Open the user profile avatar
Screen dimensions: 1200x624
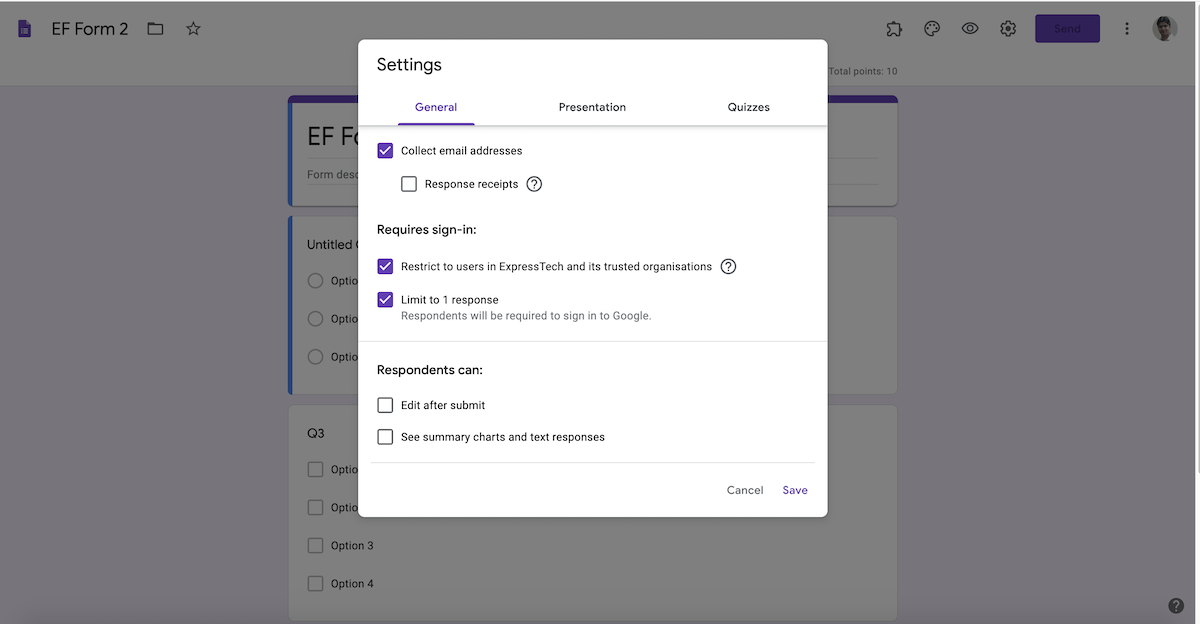click(x=1165, y=28)
